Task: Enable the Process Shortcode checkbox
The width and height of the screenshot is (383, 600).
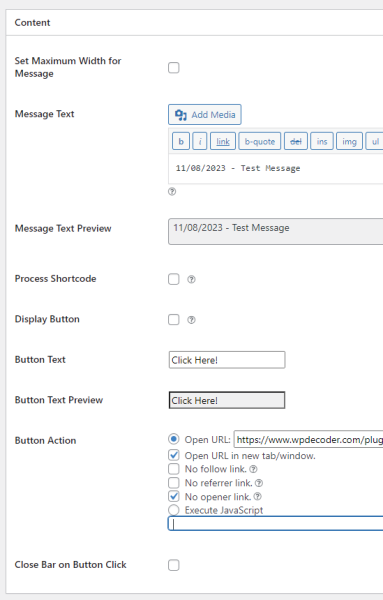Action: tap(174, 279)
